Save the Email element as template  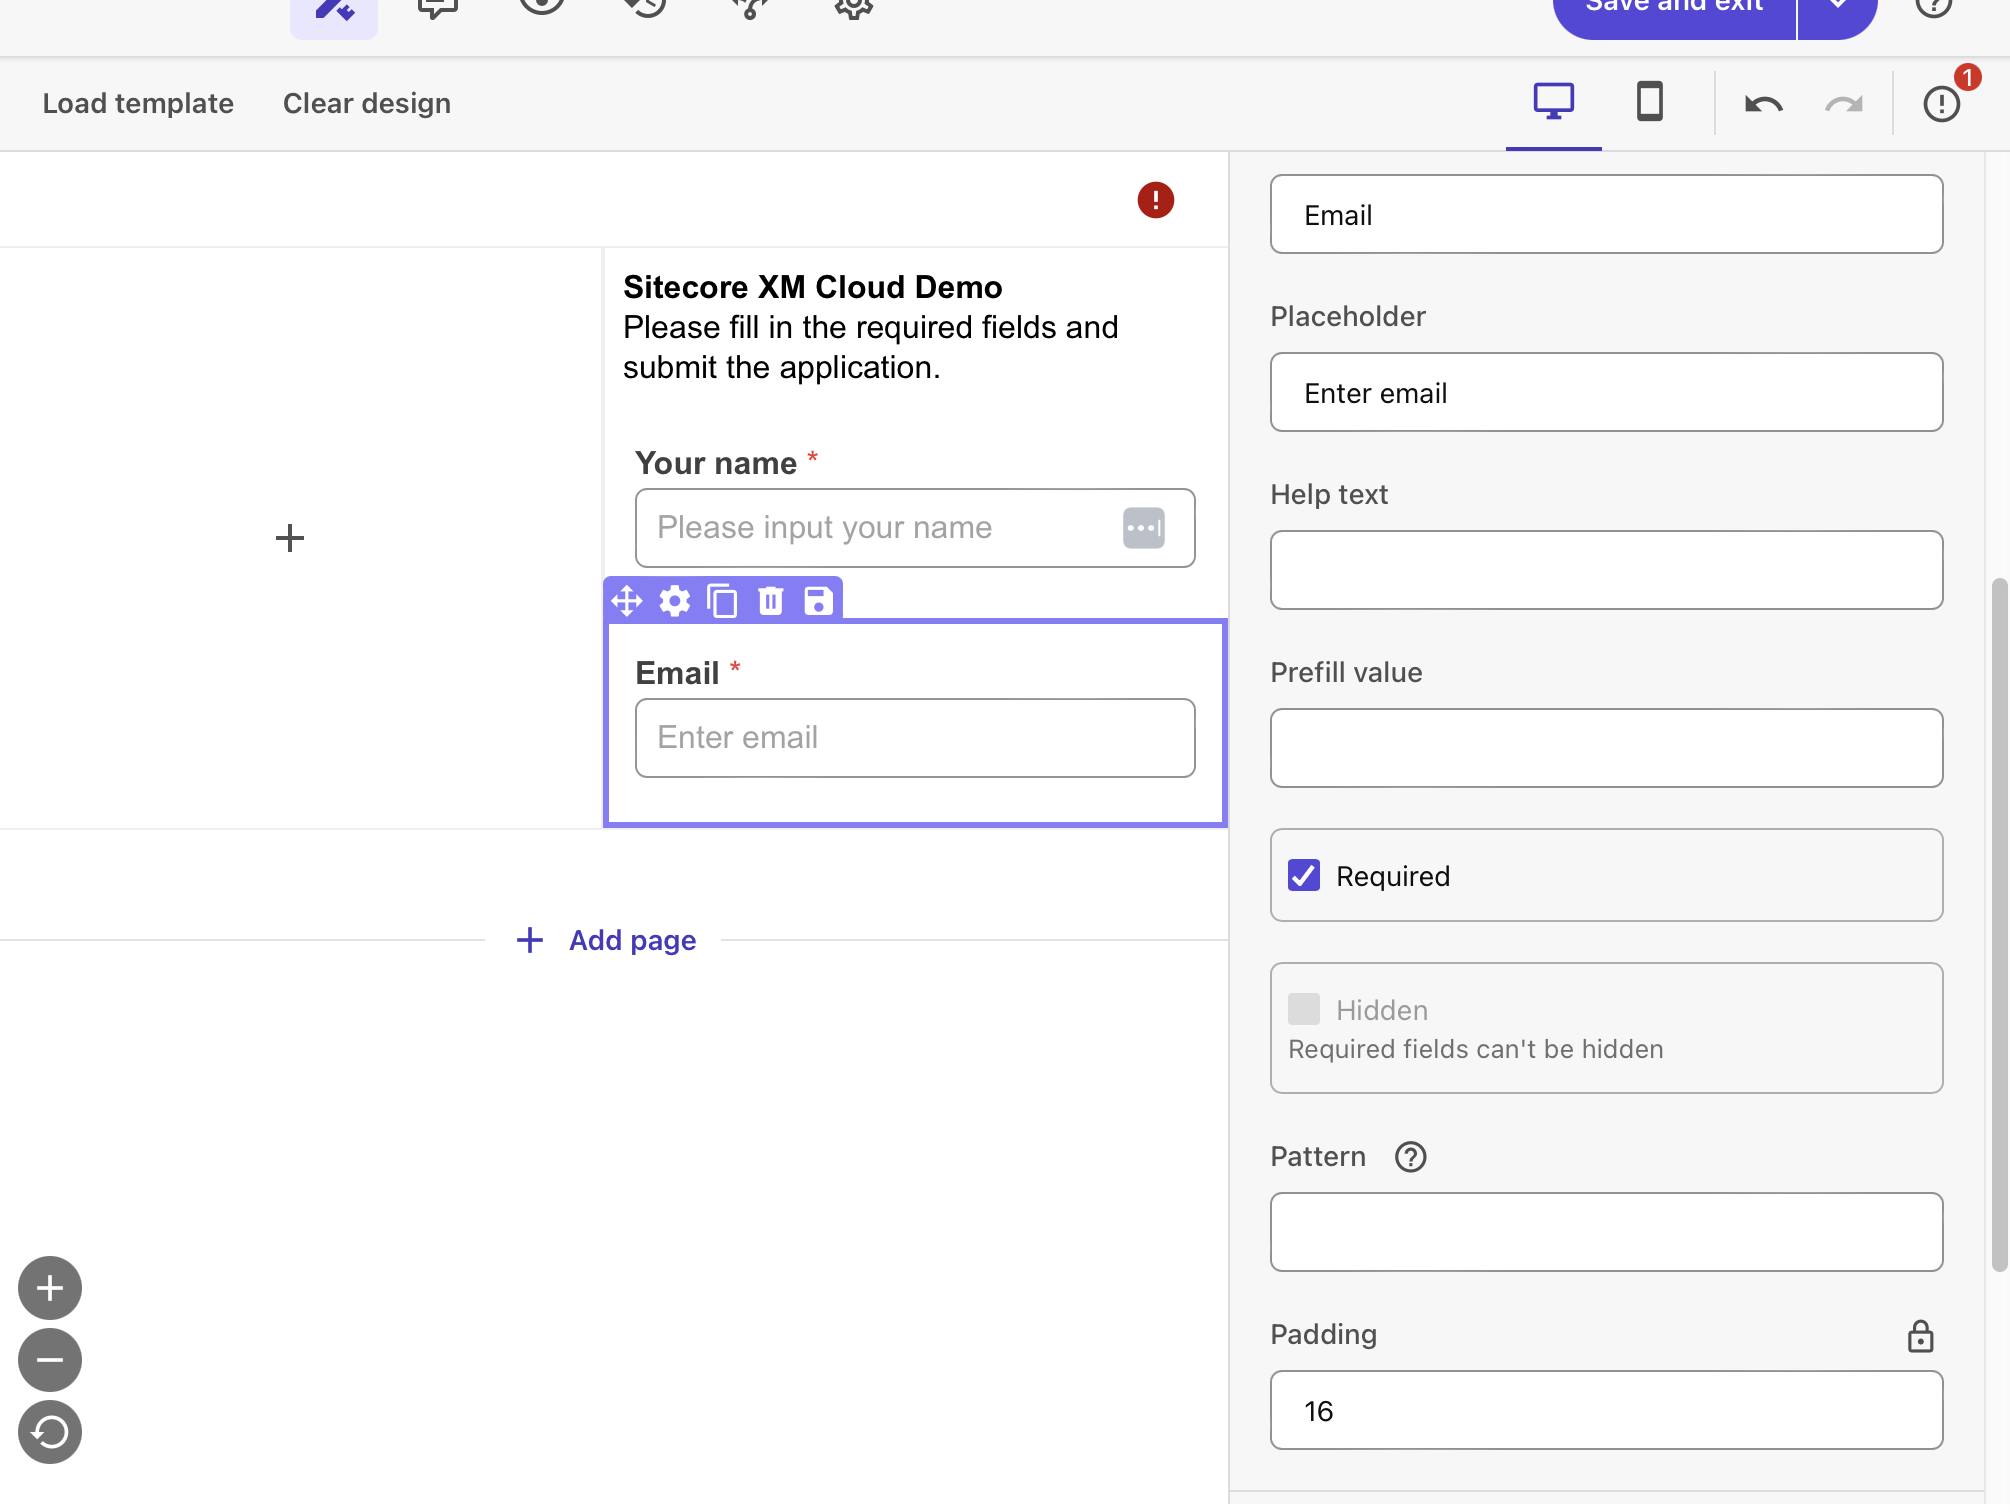click(818, 601)
